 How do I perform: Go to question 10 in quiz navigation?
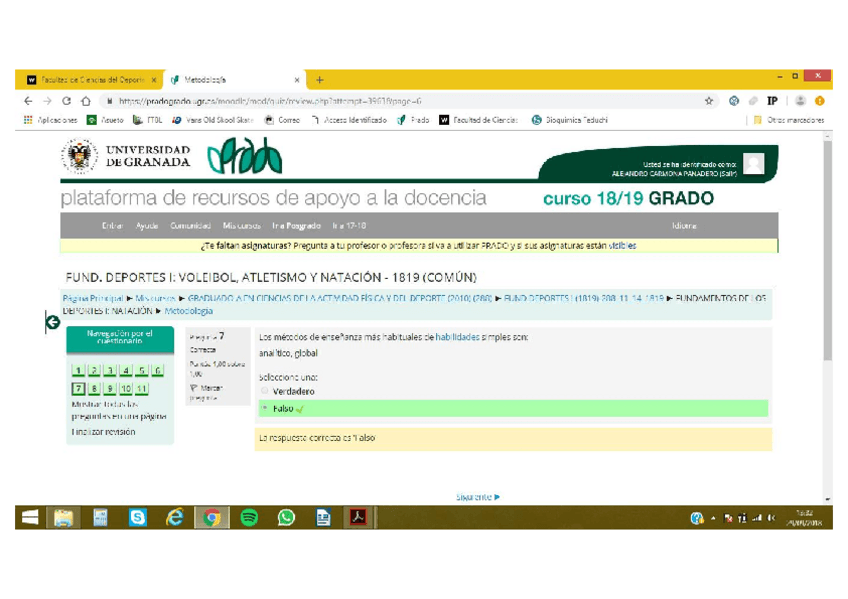(126, 389)
